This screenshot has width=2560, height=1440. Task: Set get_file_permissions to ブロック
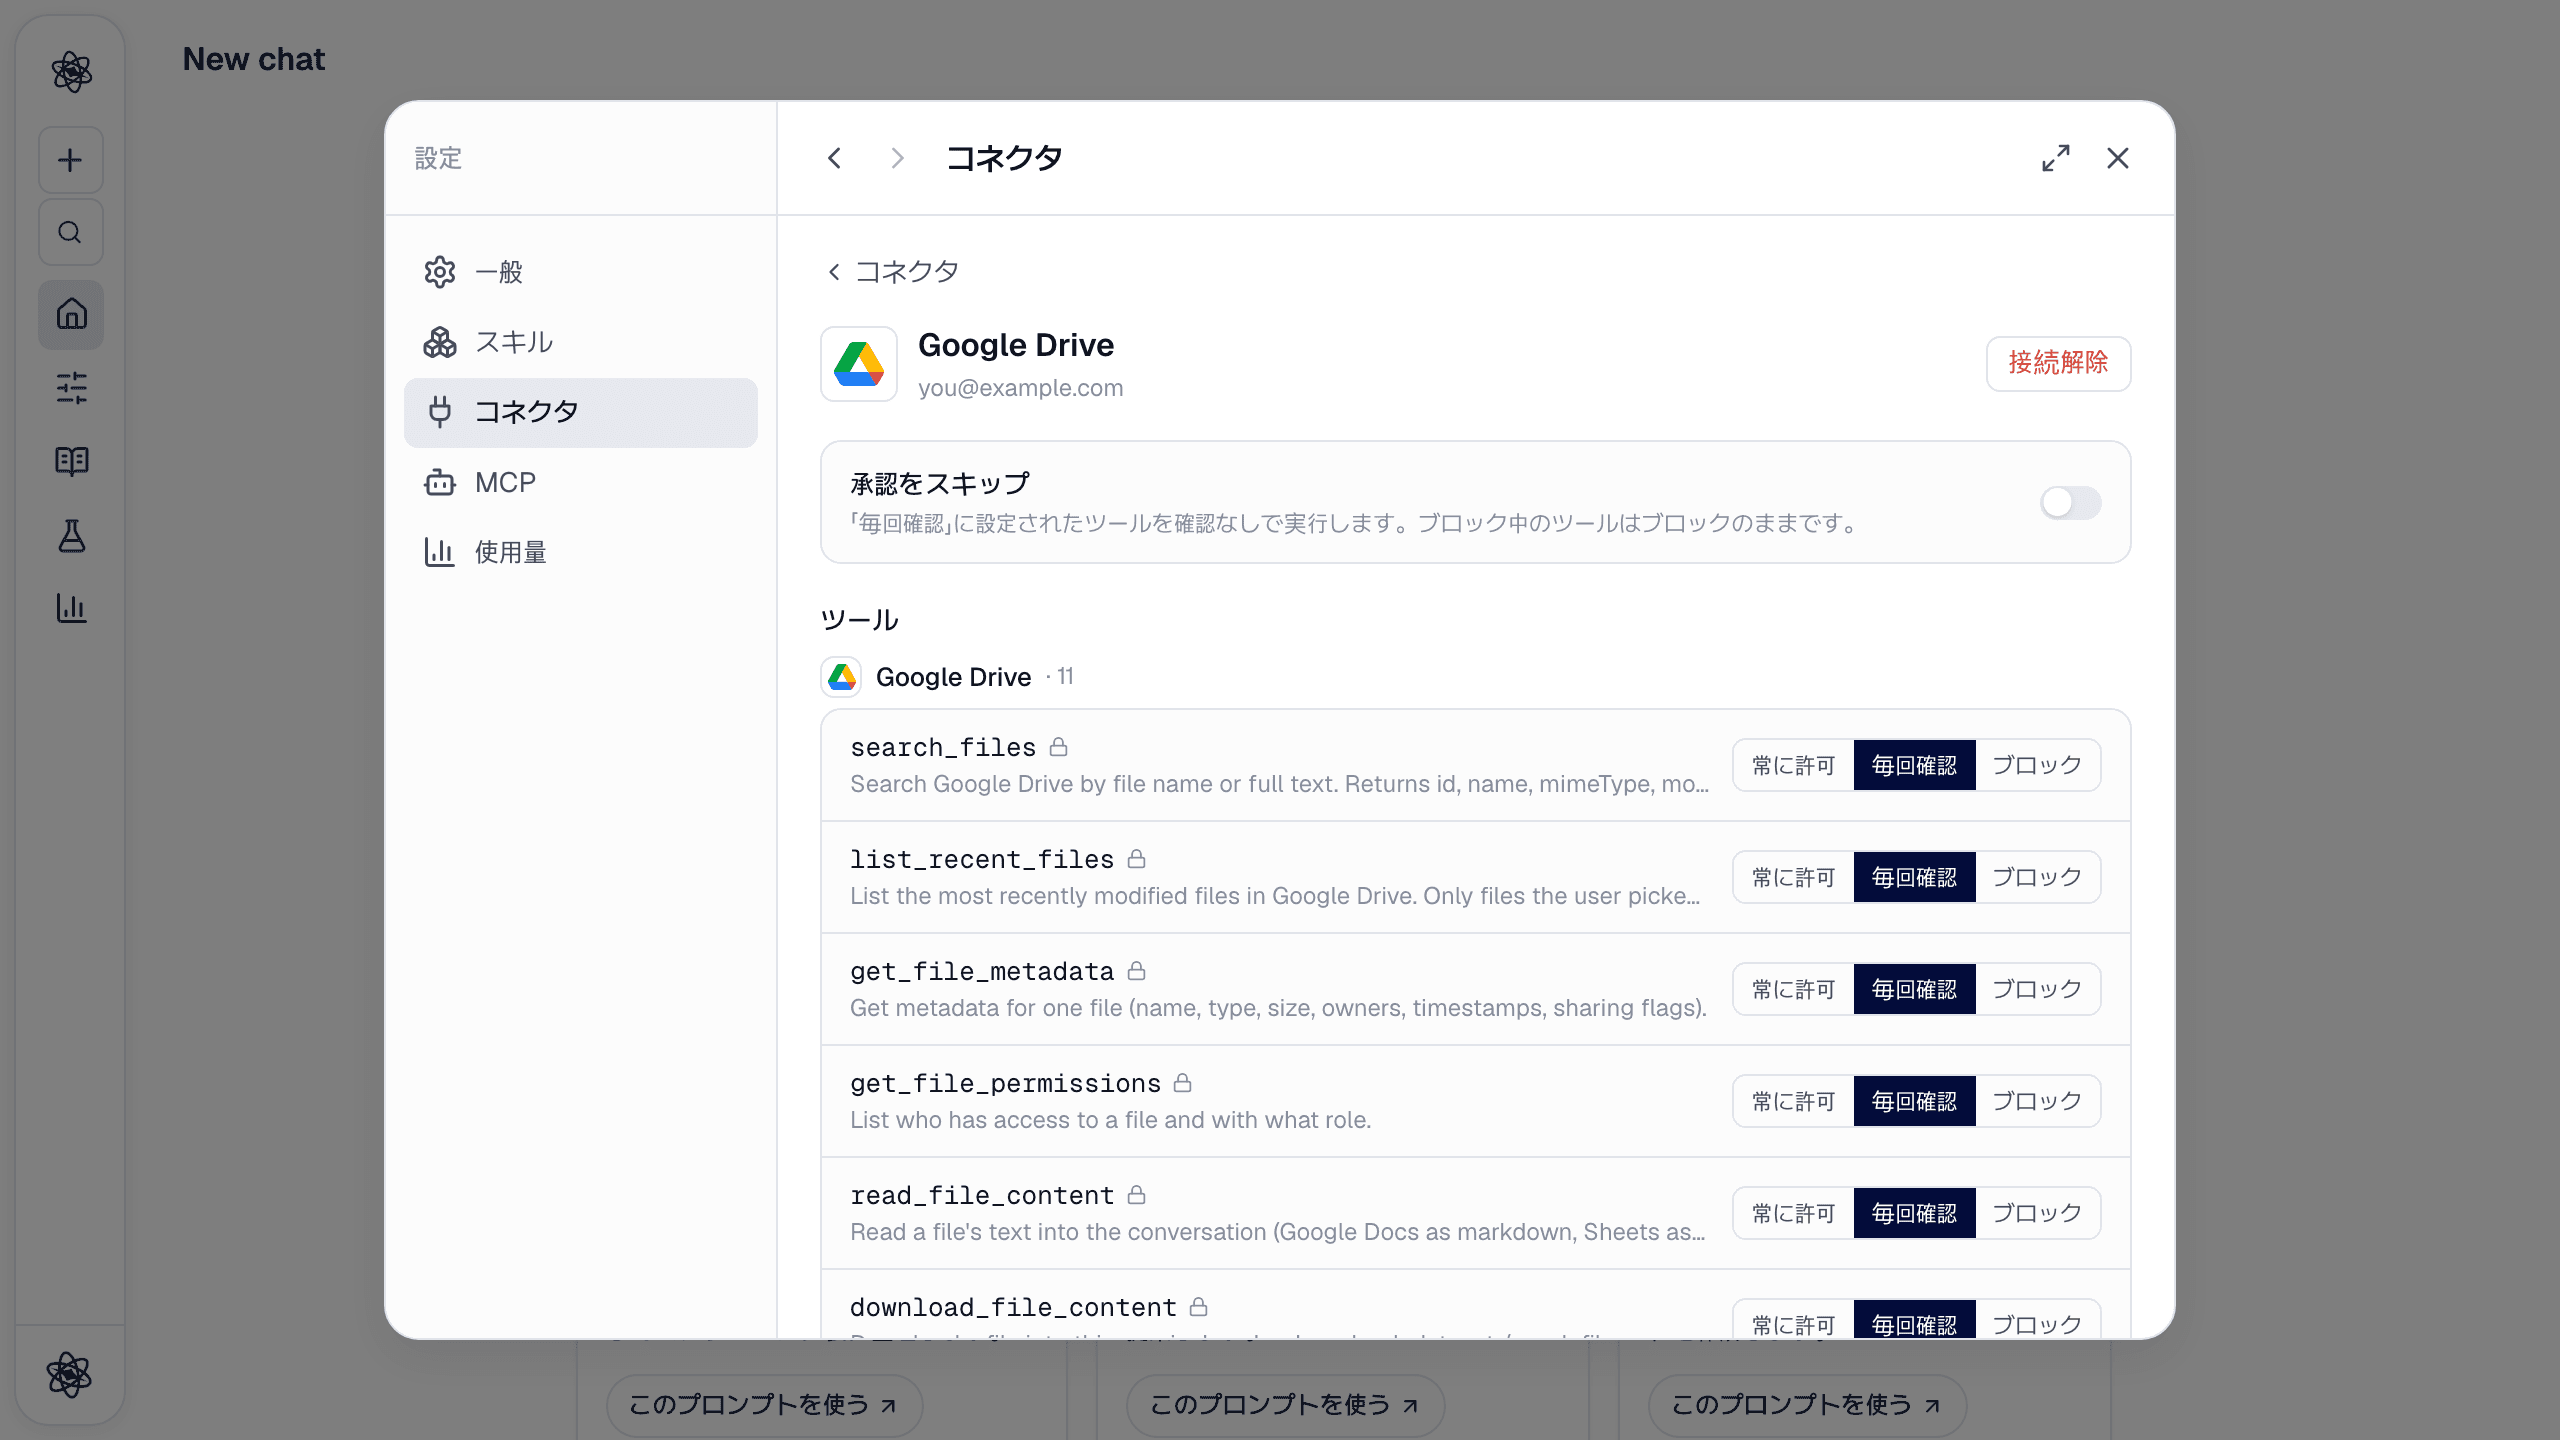pos(2037,1101)
